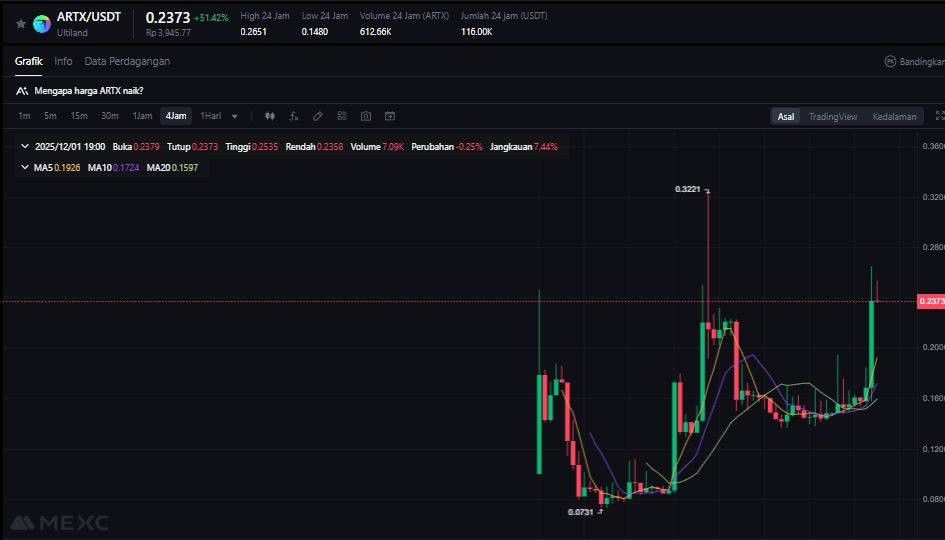The height and width of the screenshot is (540, 945).
Task: Open the candlestick chart style icon
Action: [269, 116]
